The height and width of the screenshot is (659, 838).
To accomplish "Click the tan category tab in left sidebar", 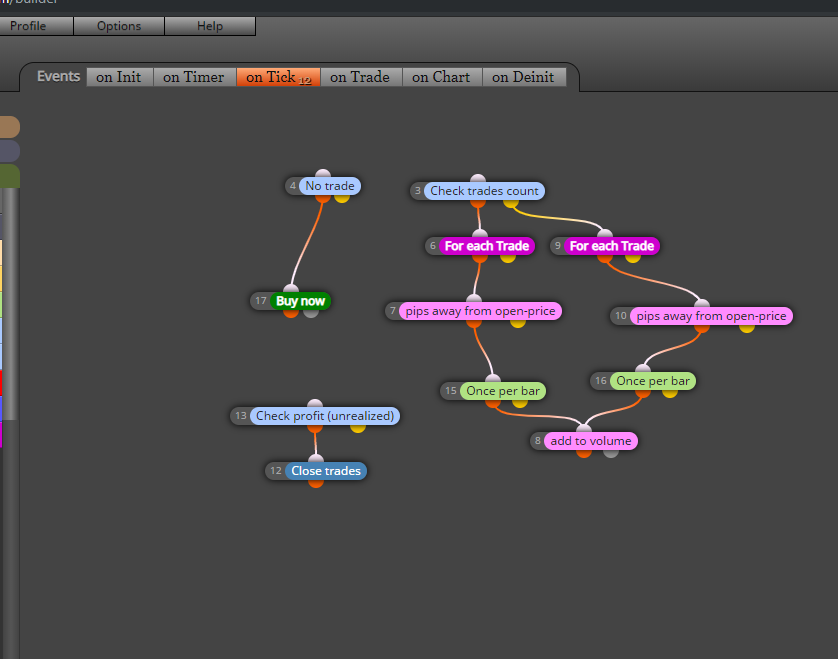I will [10, 127].
